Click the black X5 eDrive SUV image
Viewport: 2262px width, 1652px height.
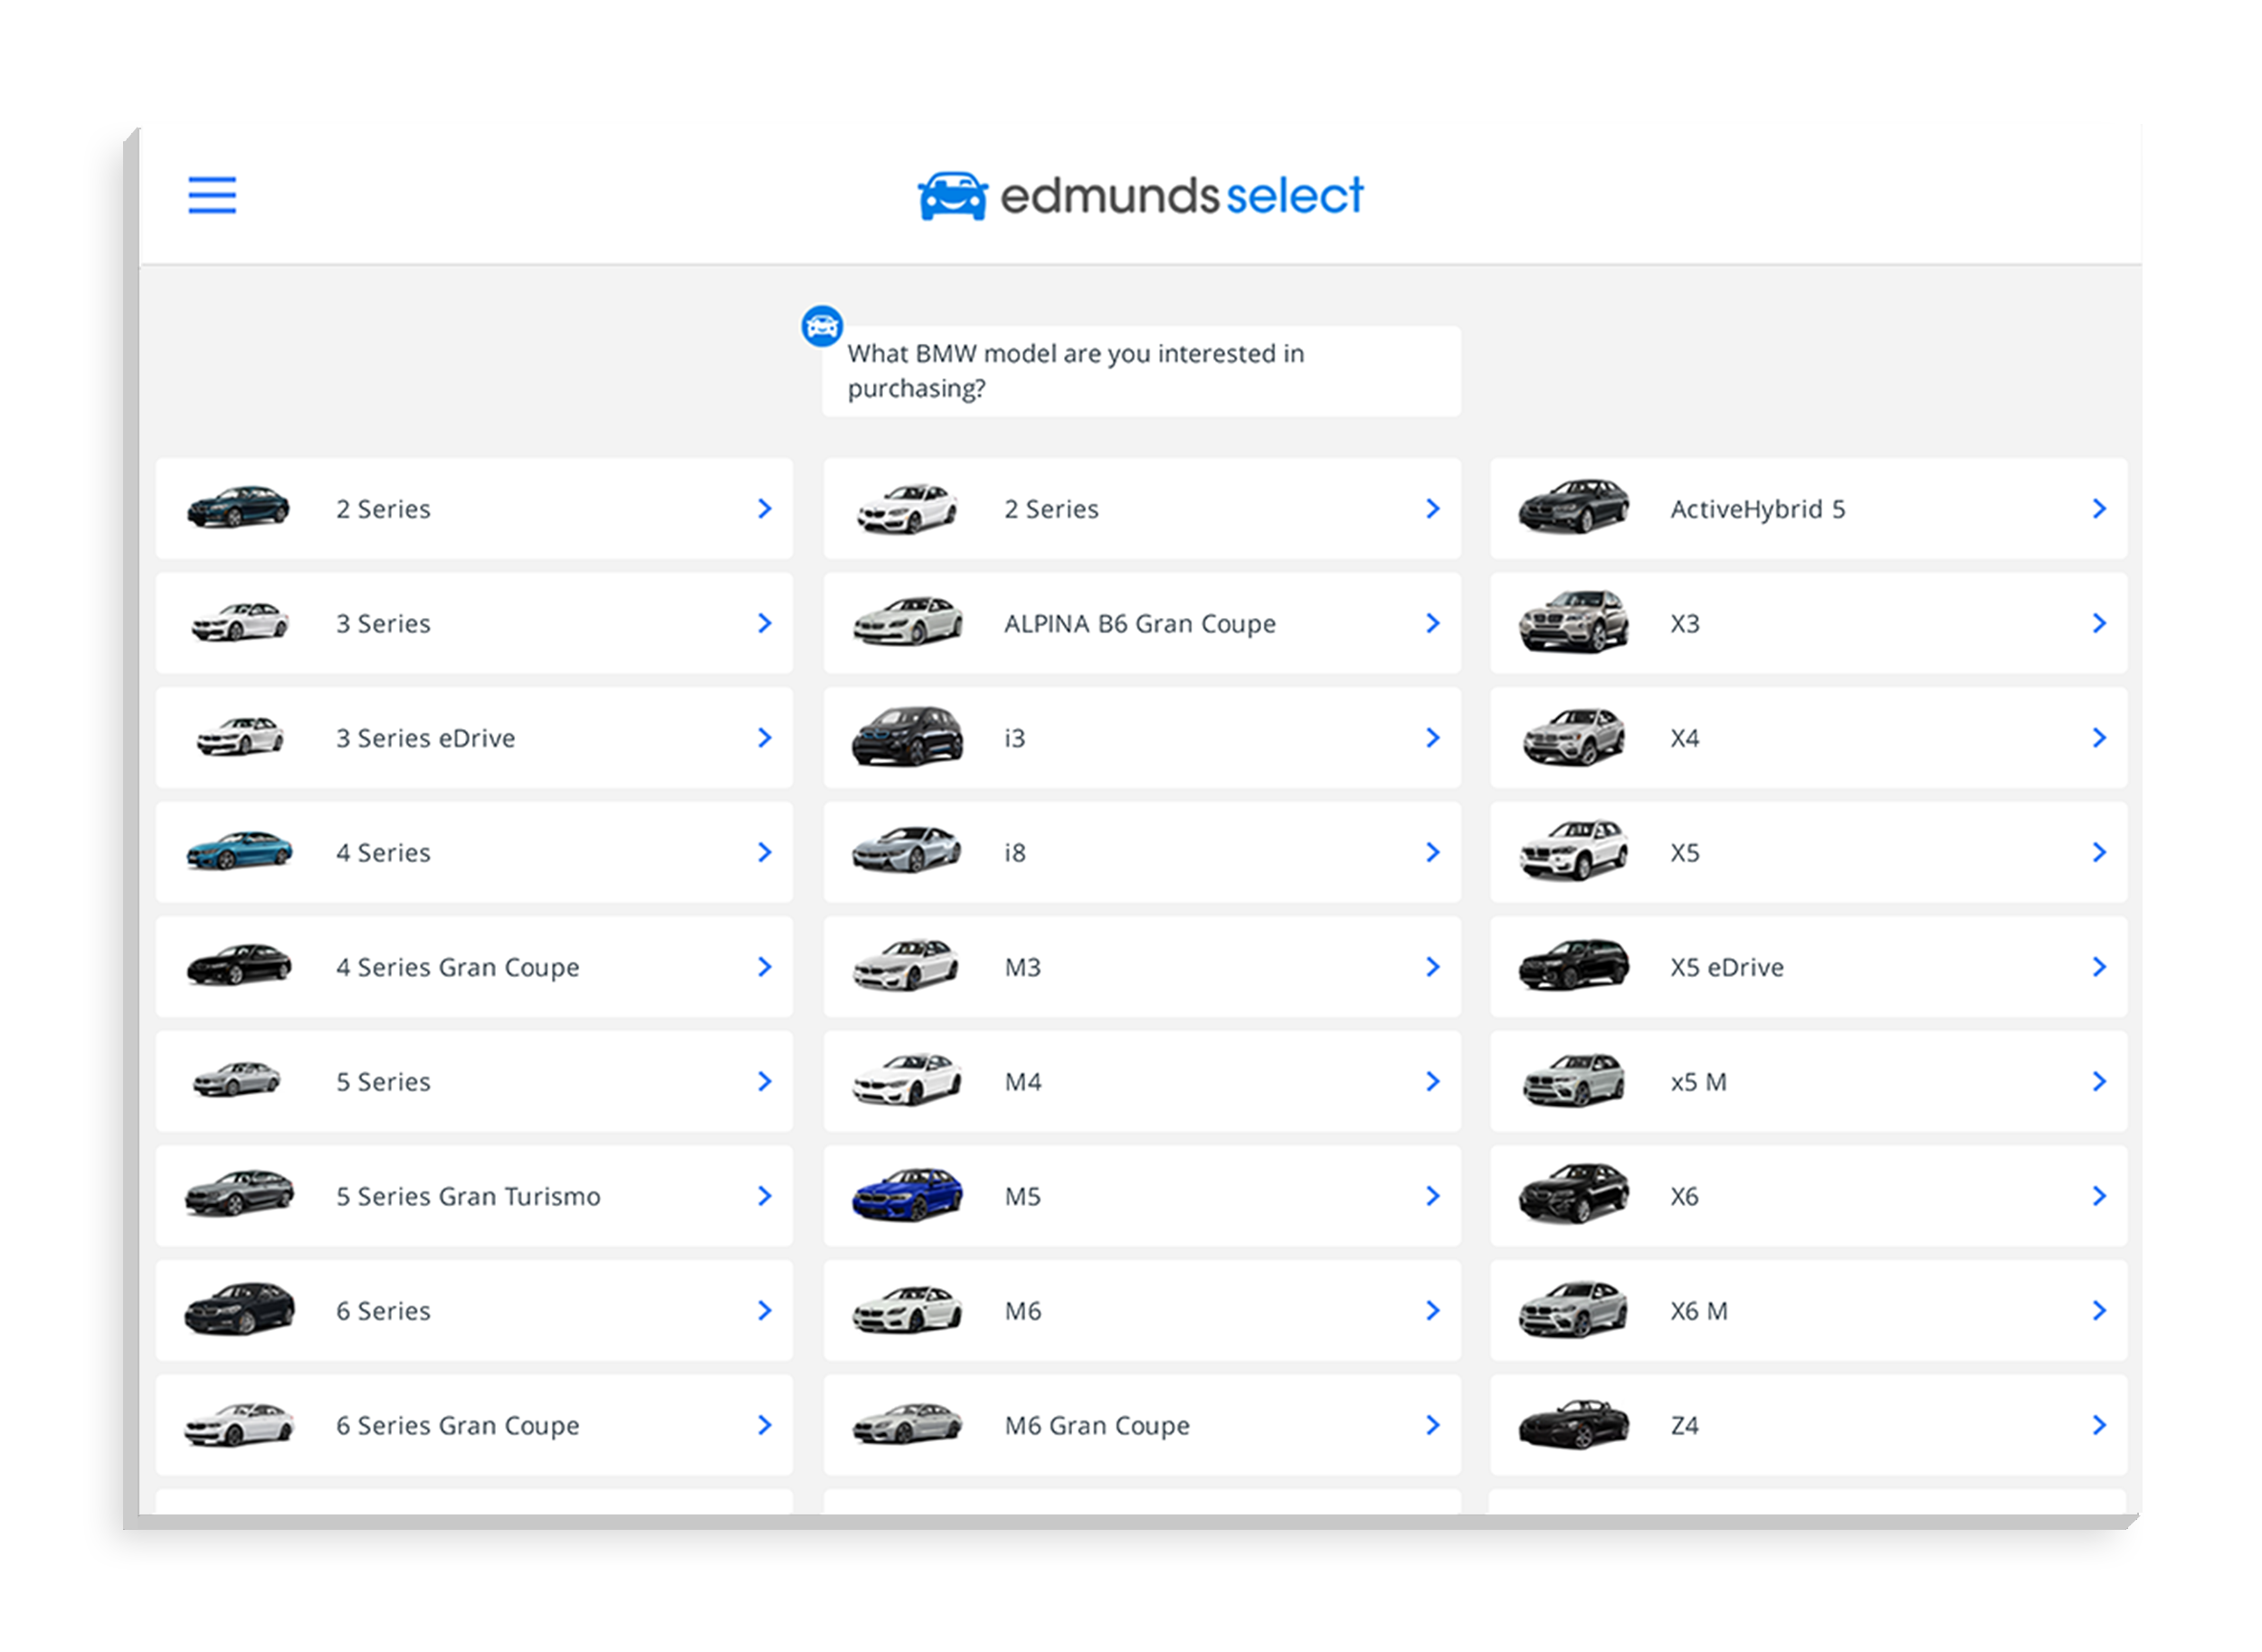click(1573, 965)
